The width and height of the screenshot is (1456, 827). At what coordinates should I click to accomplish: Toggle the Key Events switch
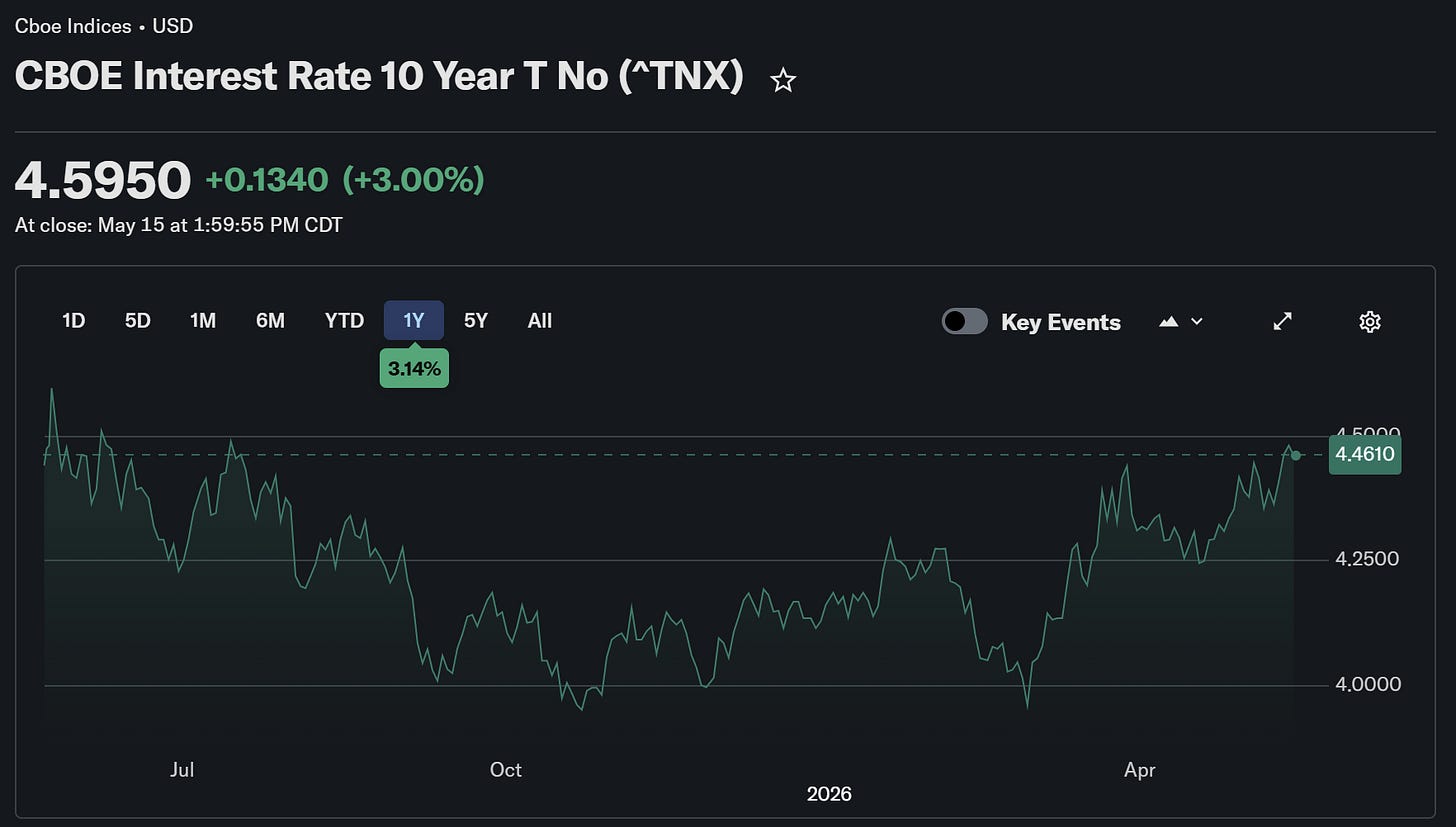pos(965,321)
